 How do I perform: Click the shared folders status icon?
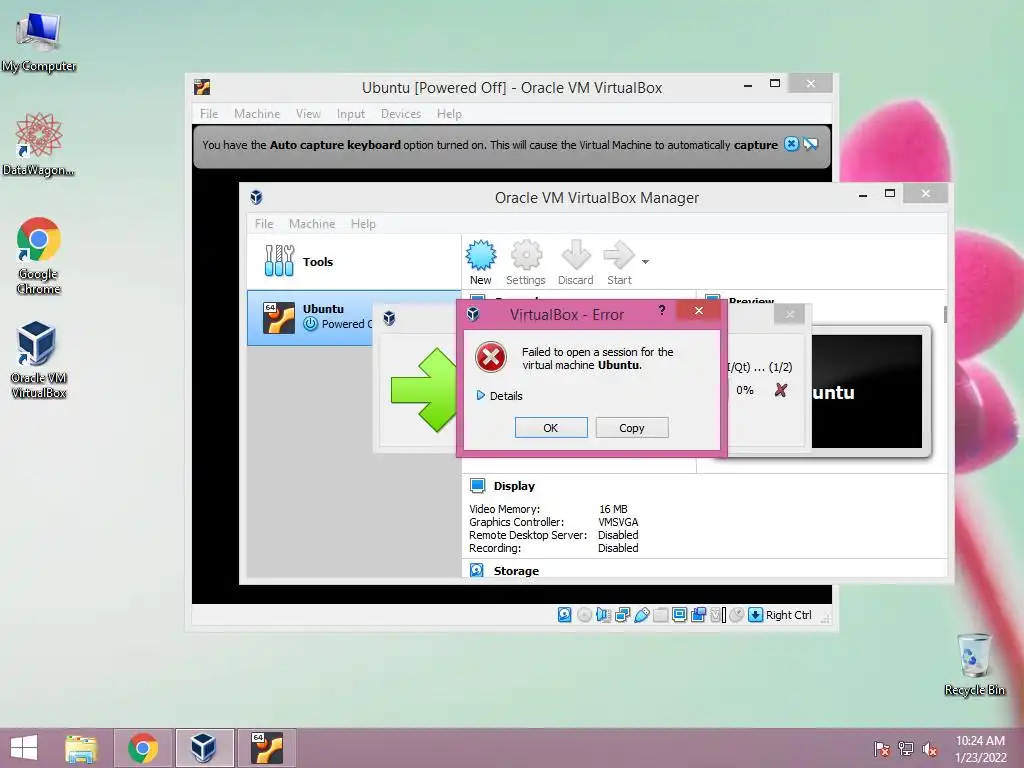tap(661, 615)
